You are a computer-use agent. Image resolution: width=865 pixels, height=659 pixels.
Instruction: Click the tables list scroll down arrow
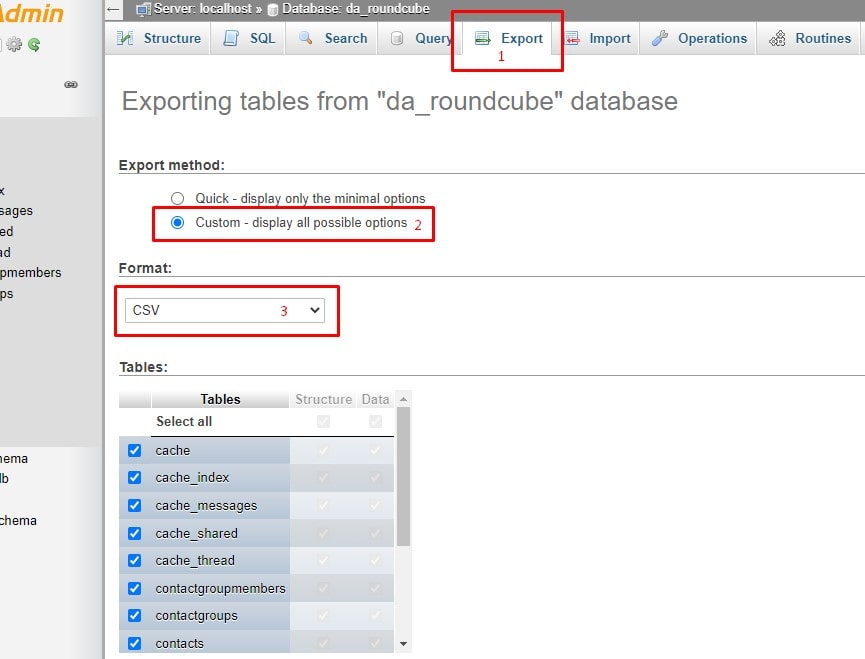403,644
